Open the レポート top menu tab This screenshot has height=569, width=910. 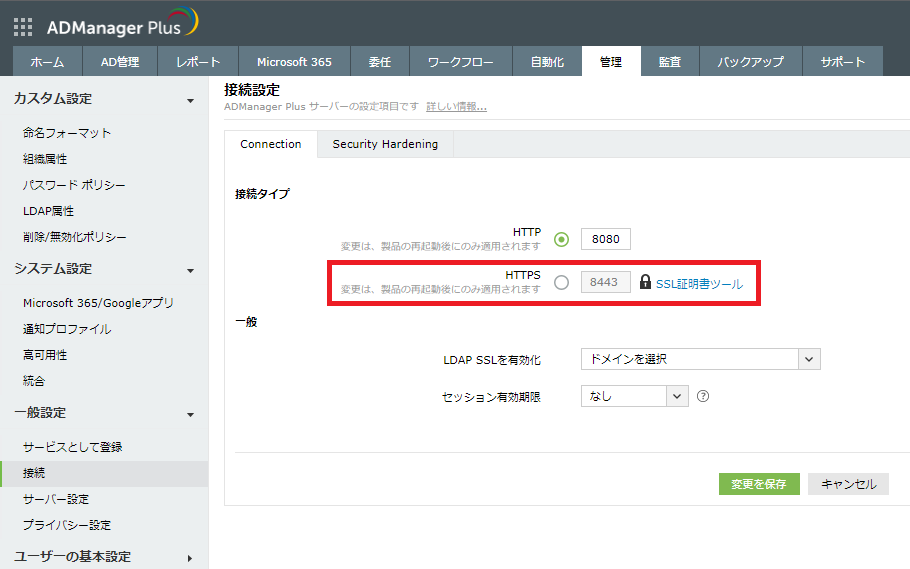(x=198, y=62)
